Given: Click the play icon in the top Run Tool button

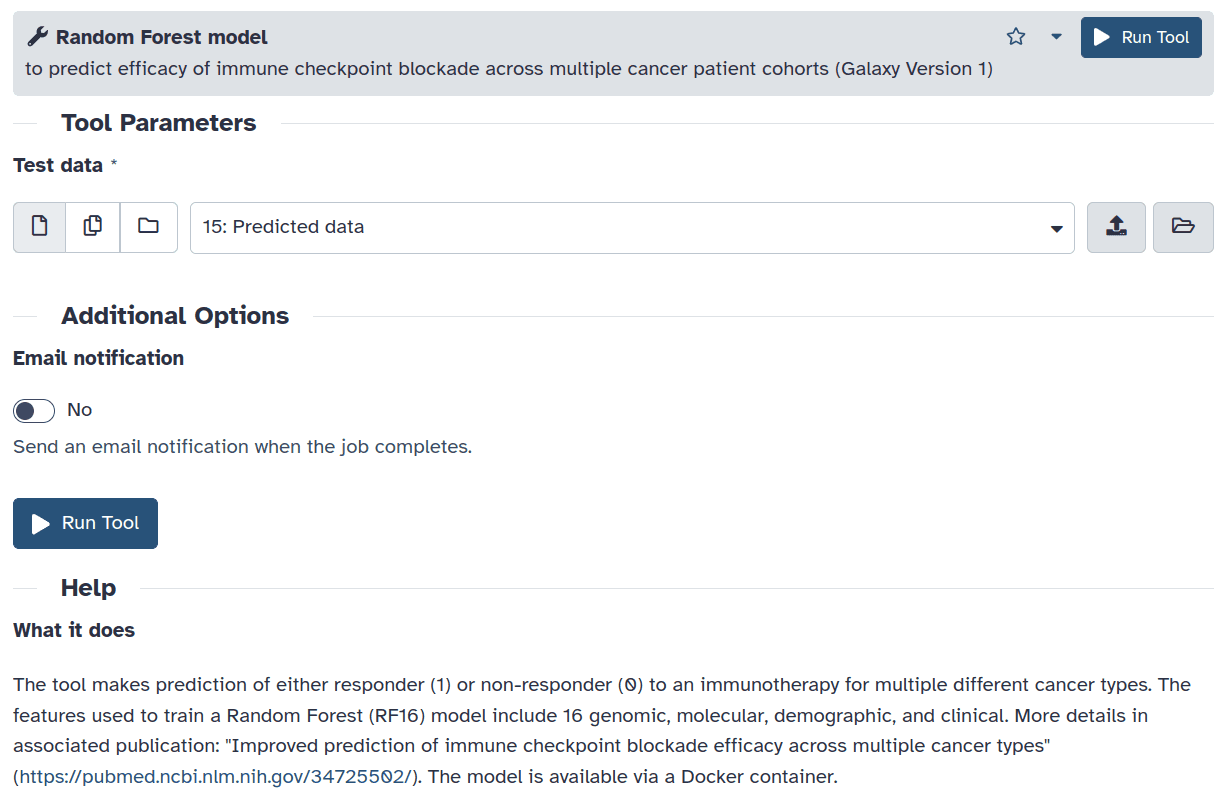Looking at the screenshot, I should click(1102, 38).
